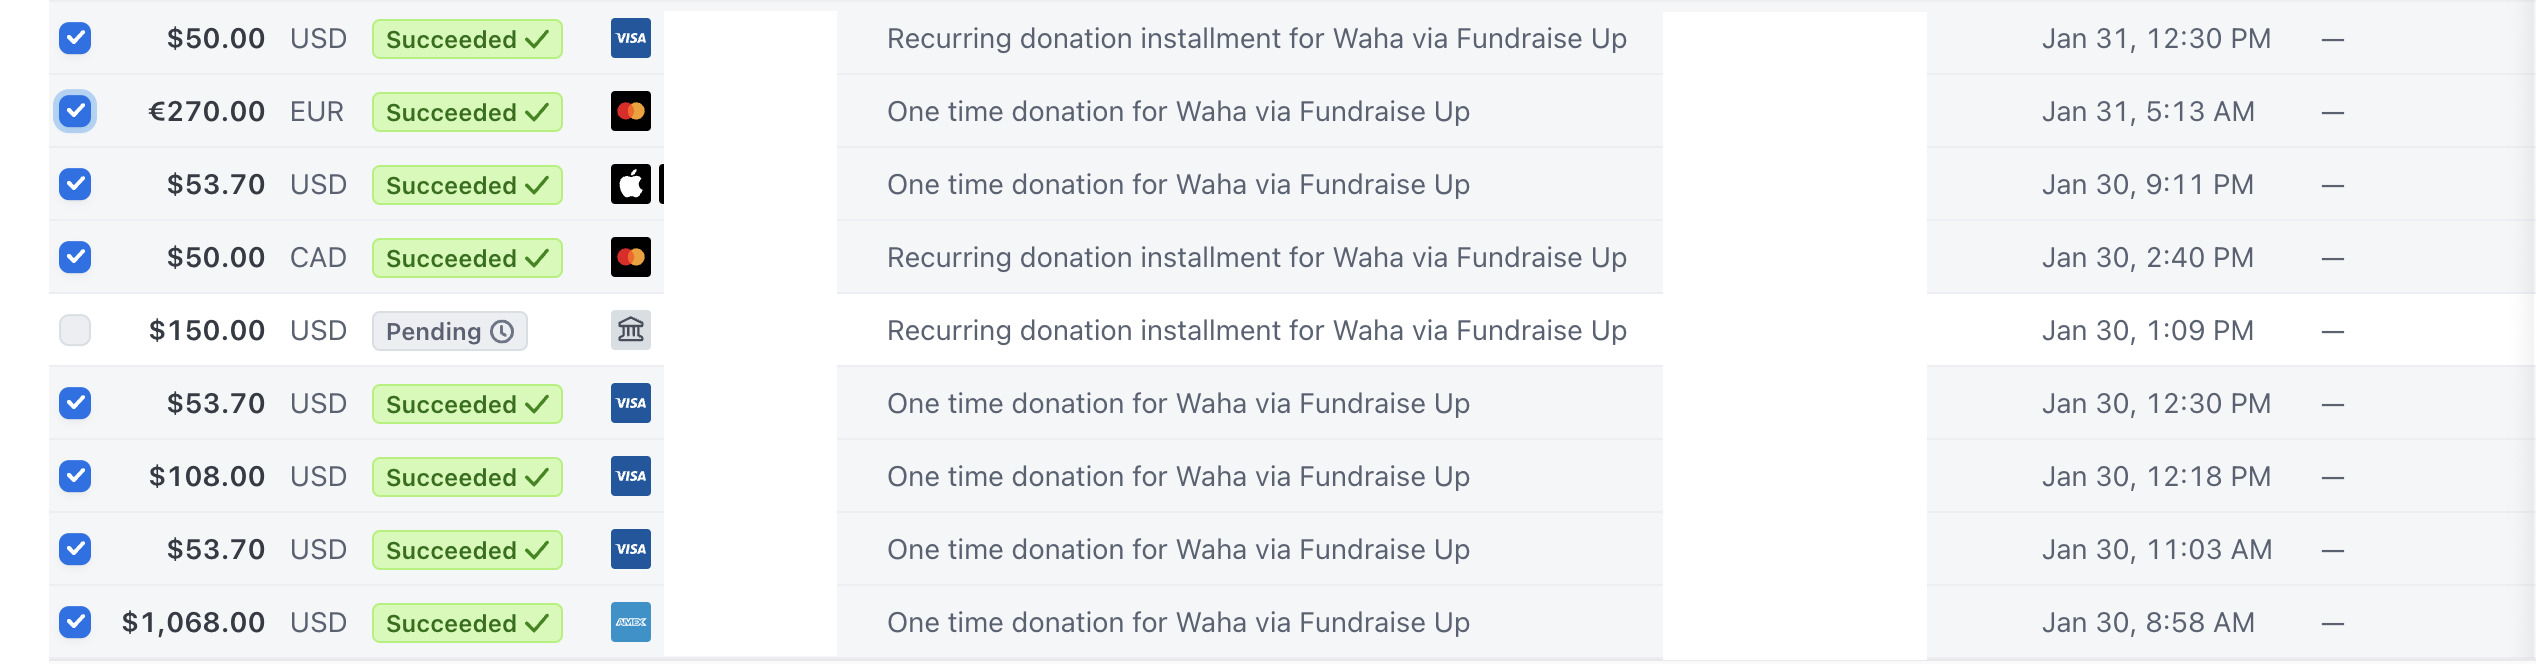Image resolution: width=2536 pixels, height=664 pixels.
Task: Click the Apple Pay icon on the $53.70 row
Action: [x=630, y=184]
